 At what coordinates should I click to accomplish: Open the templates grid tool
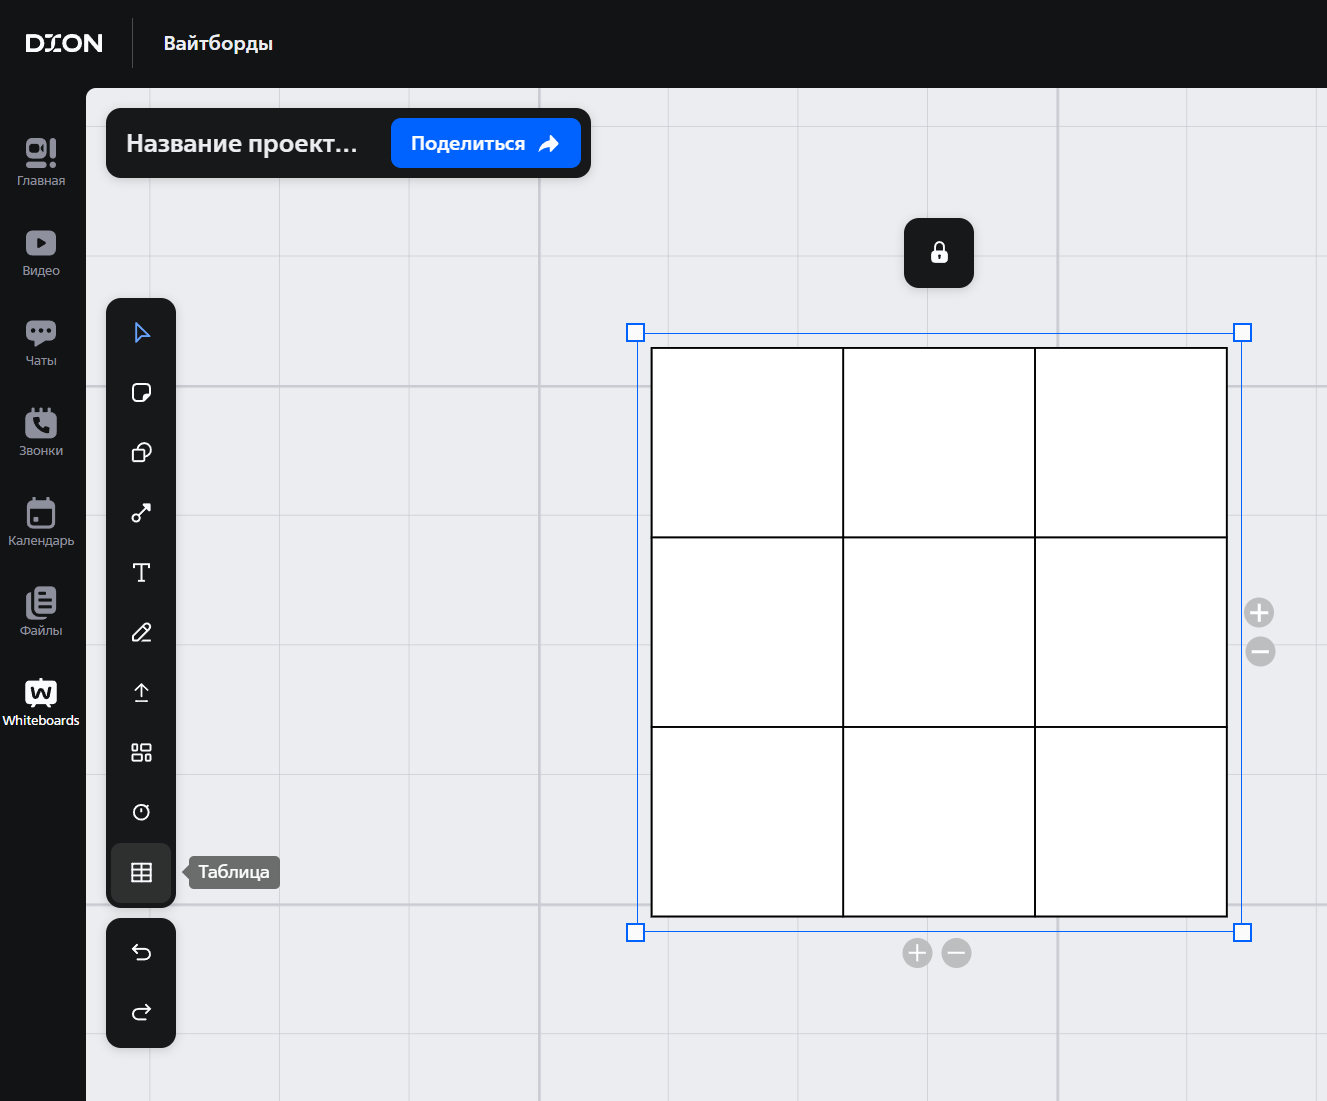[141, 753]
